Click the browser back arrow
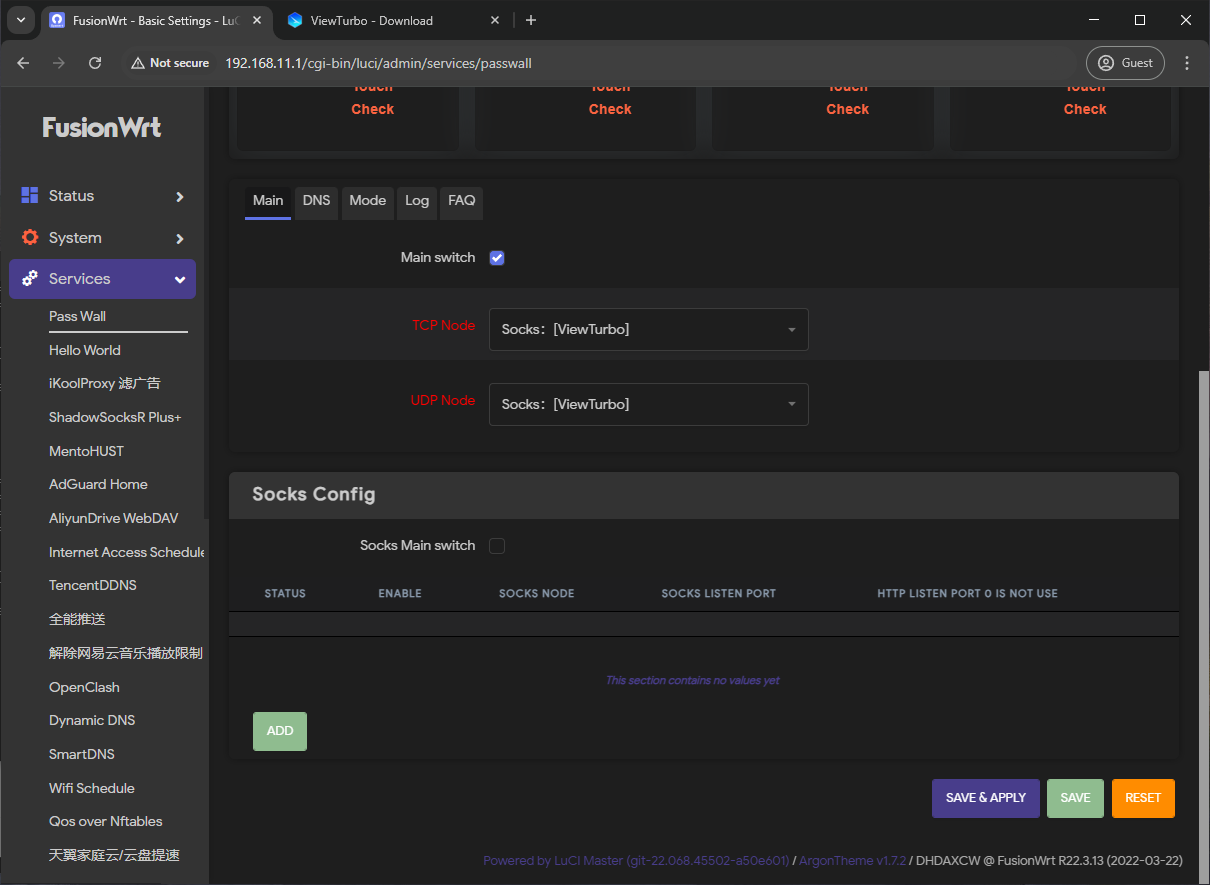 click(23, 63)
